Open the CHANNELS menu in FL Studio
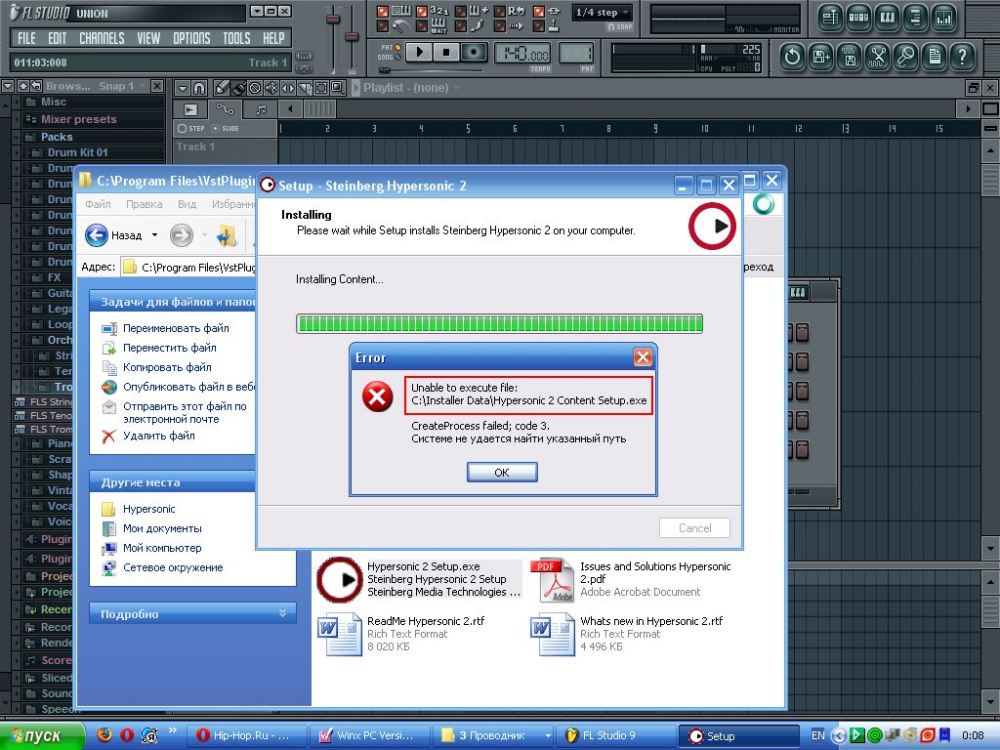The image size is (1000, 750). click(x=101, y=38)
